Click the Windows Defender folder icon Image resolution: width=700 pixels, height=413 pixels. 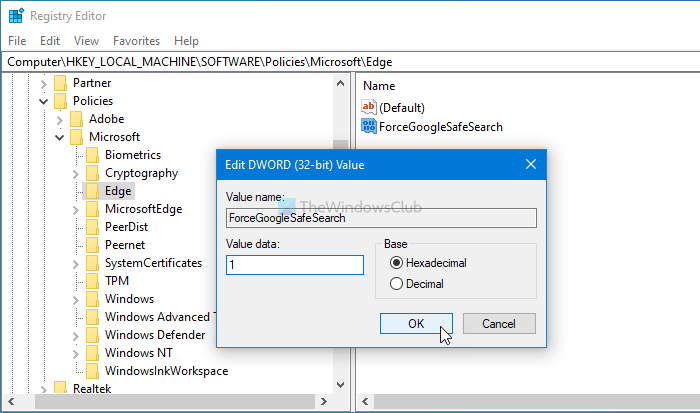pyautogui.click(x=92, y=335)
